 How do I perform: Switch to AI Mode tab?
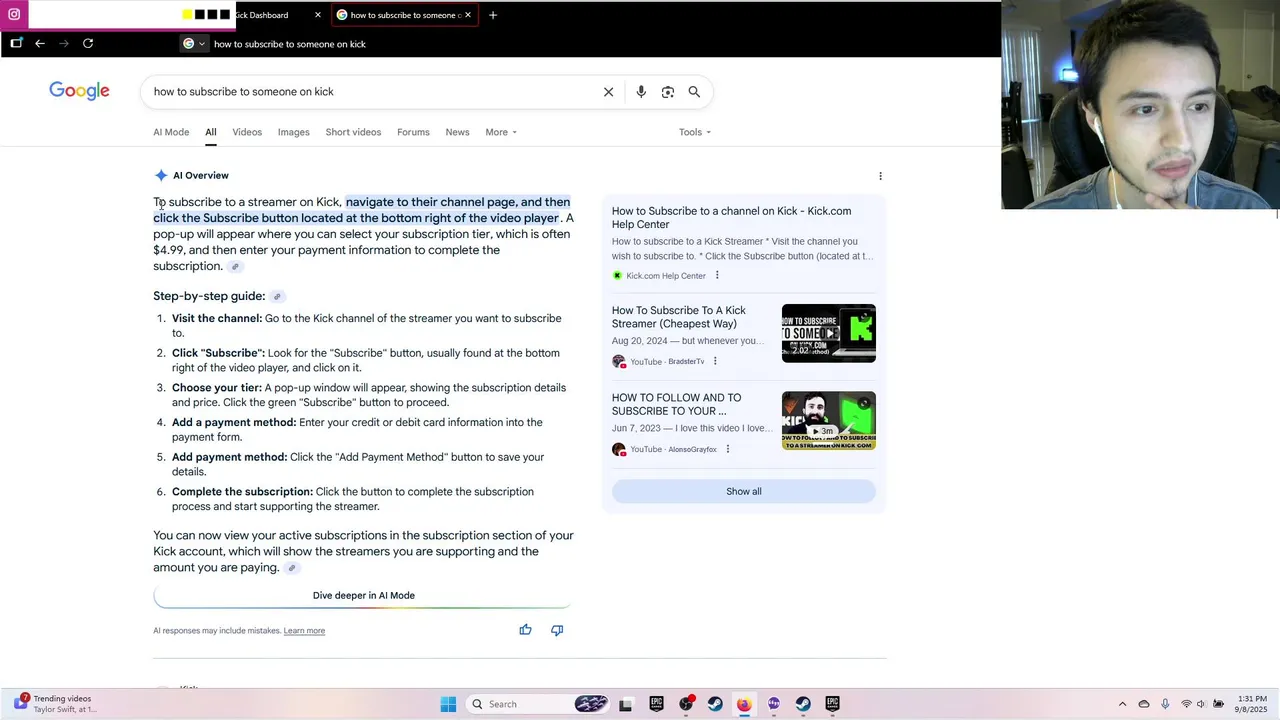tap(171, 132)
